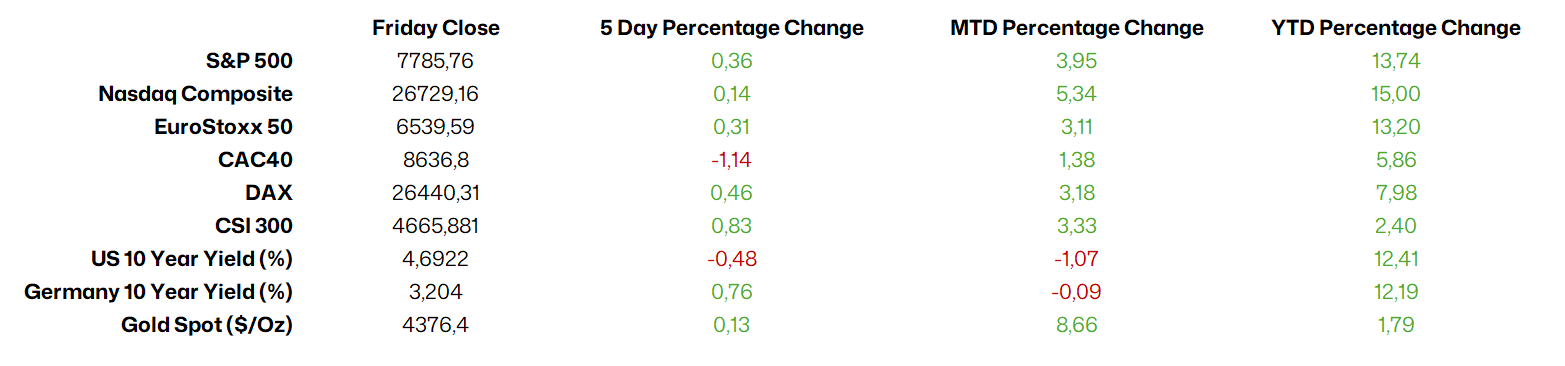This screenshot has height=366, width=1565.
Task: Click the Germany yield MTD value -0,09
Action: (x=1076, y=292)
